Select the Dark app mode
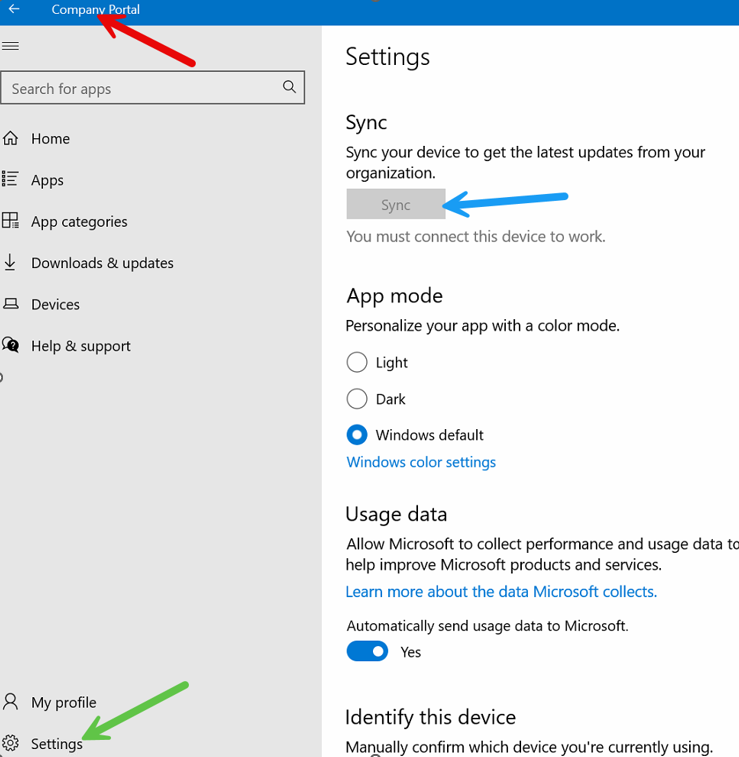The height and width of the screenshot is (757, 739). coord(357,399)
